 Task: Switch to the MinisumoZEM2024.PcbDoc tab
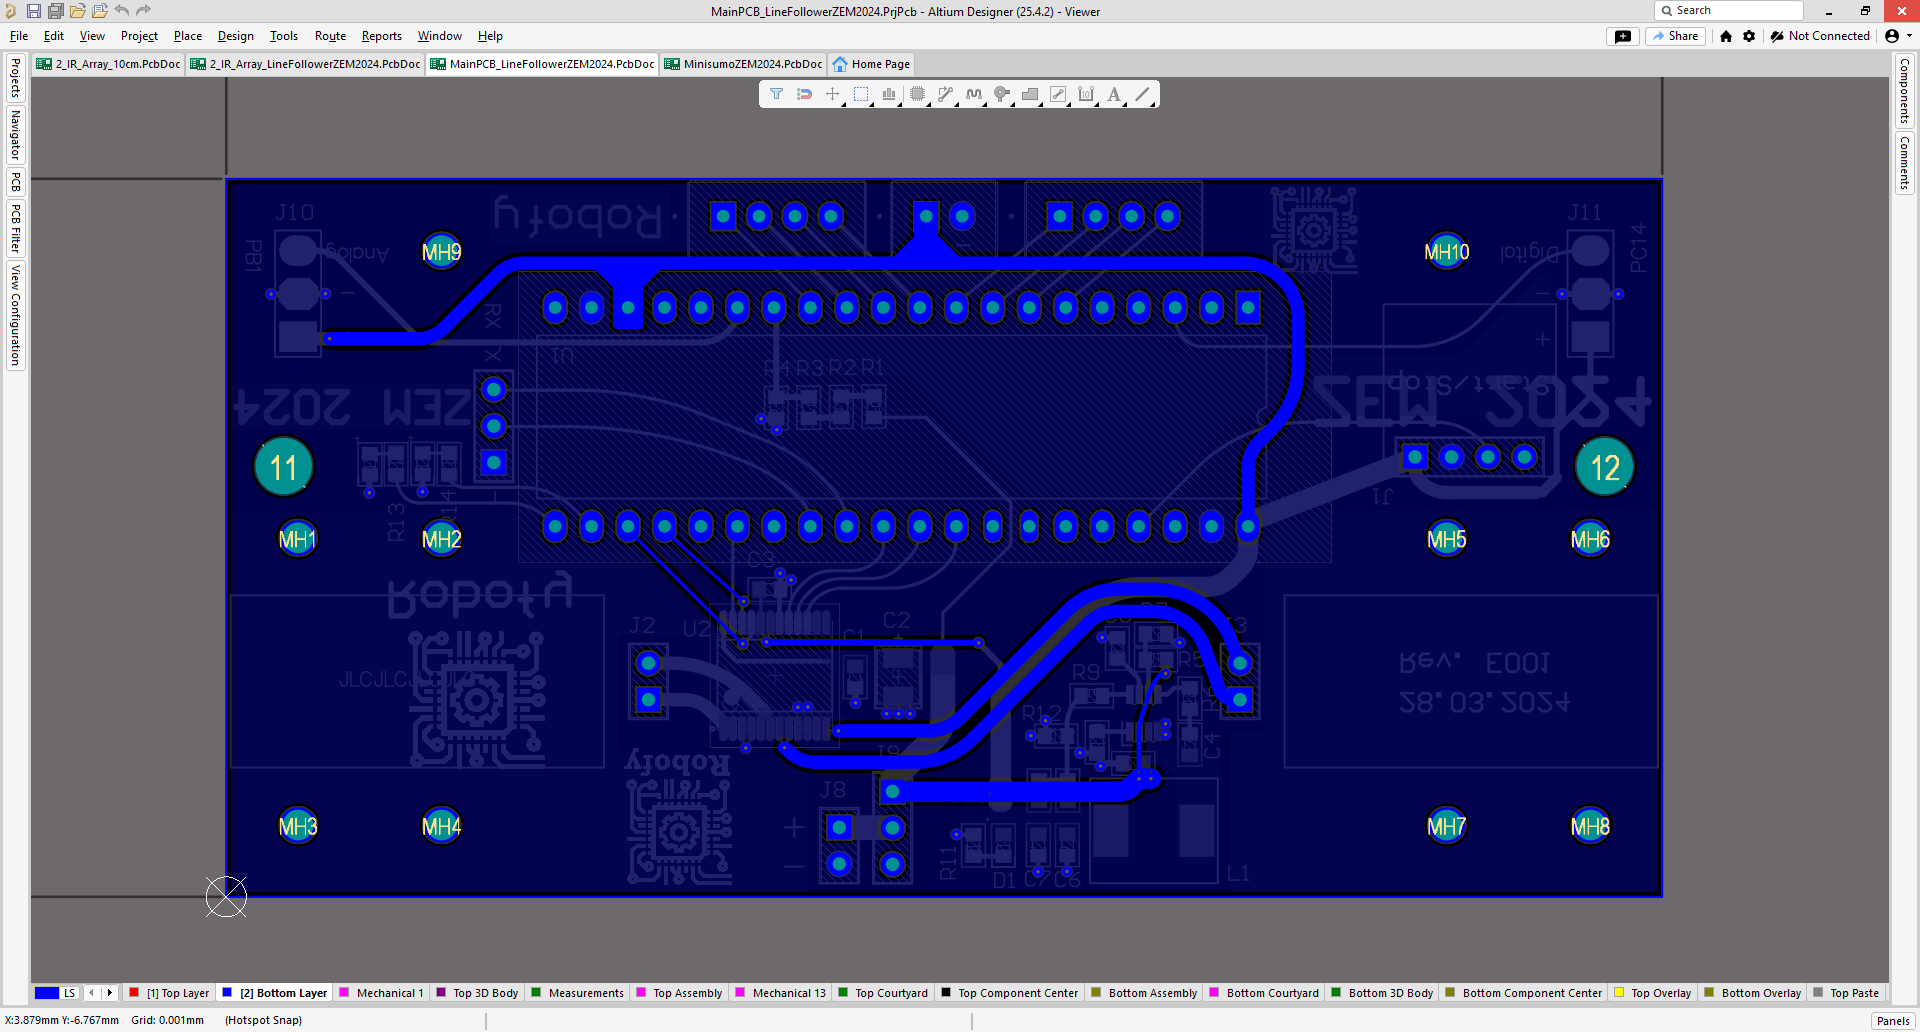click(743, 64)
